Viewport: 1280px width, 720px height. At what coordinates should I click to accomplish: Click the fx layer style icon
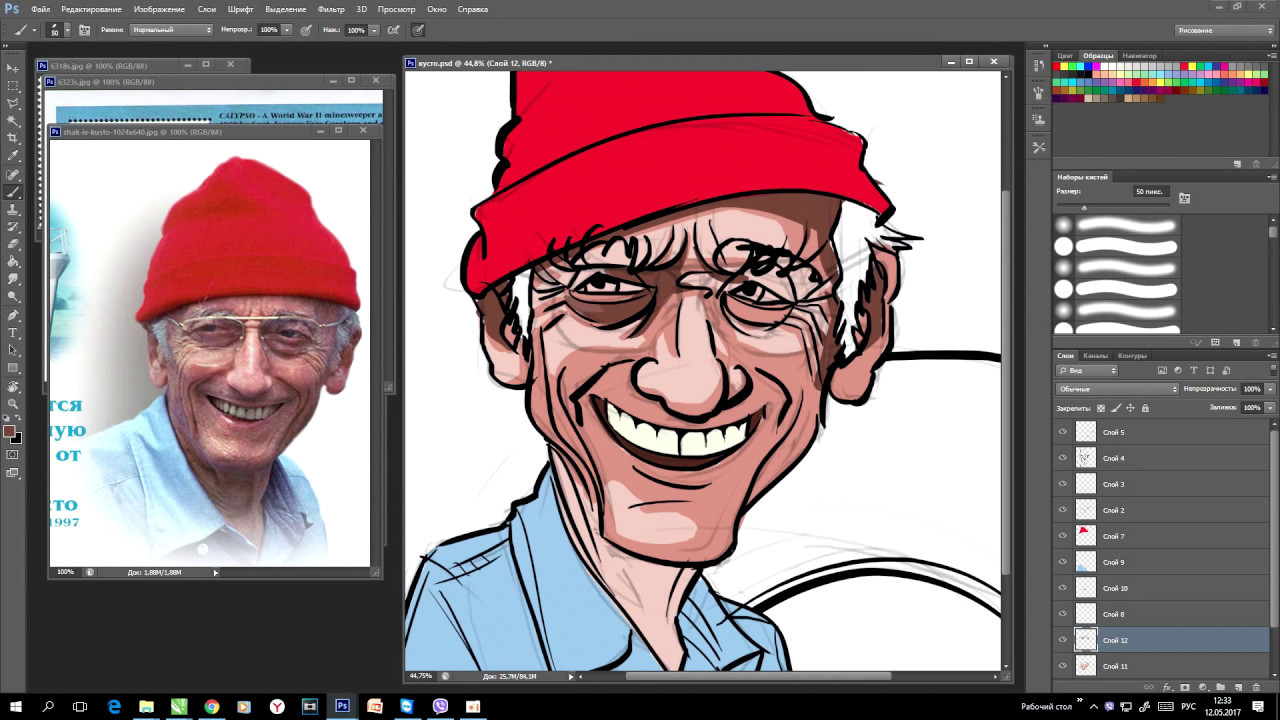[x=1167, y=688]
